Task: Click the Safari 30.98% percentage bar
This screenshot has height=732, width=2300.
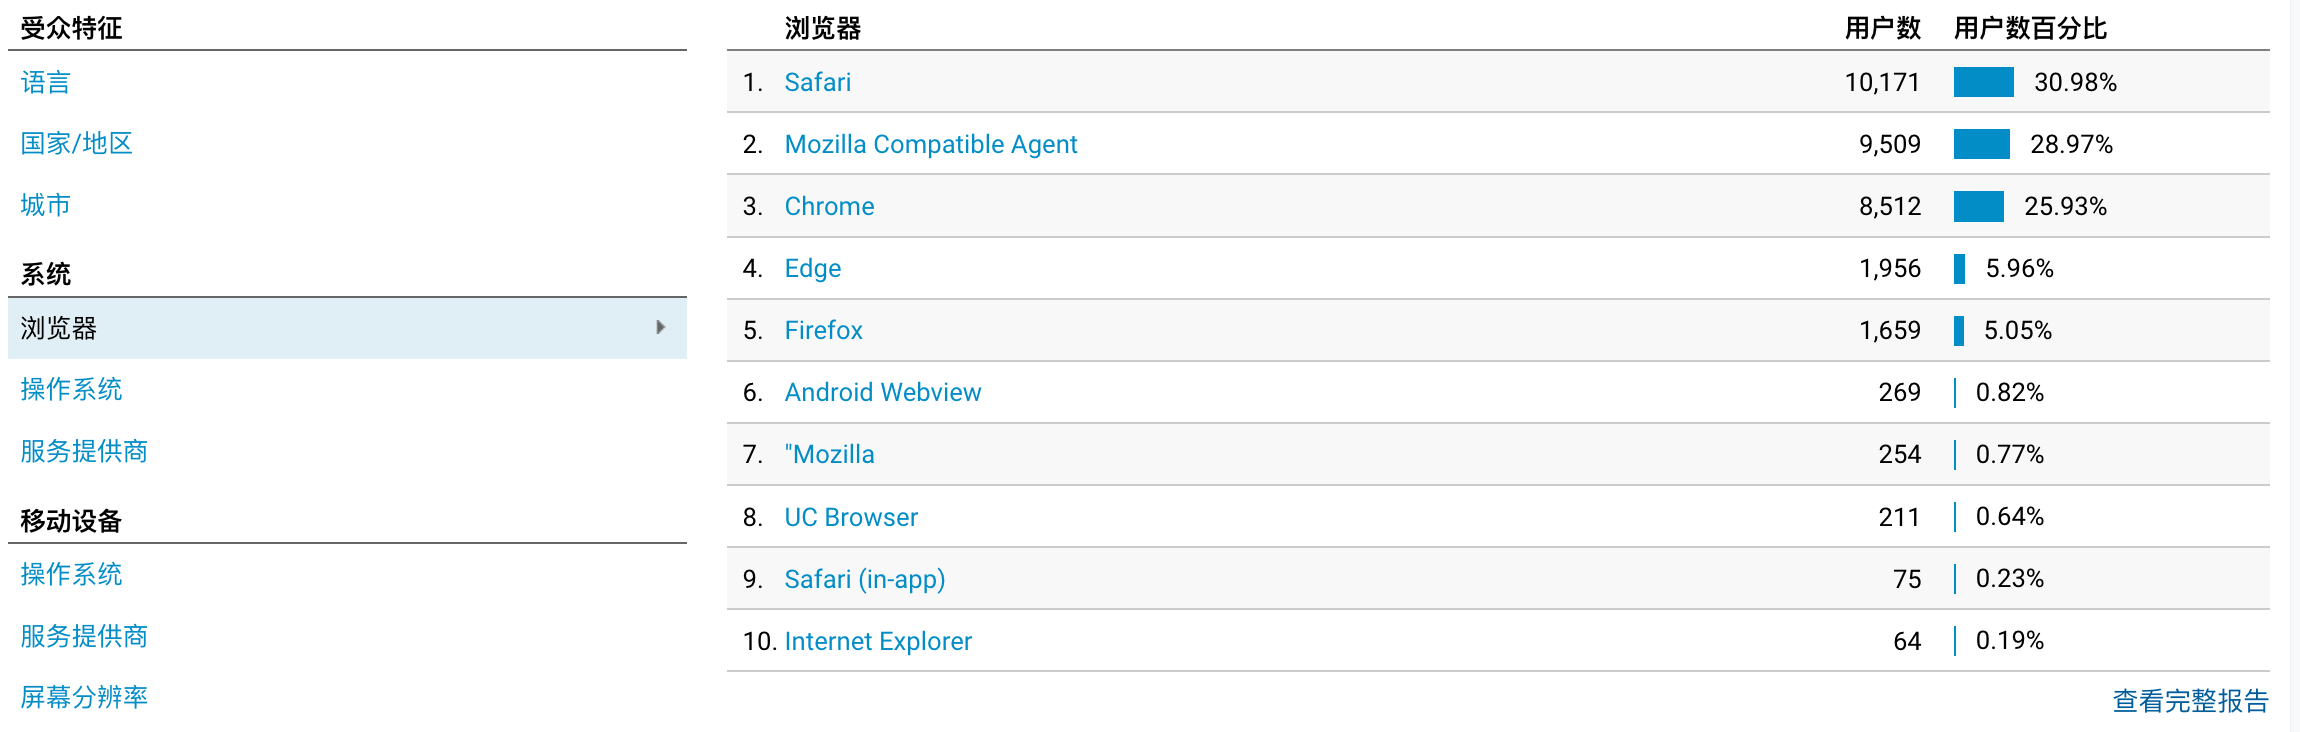Action: click(1983, 82)
